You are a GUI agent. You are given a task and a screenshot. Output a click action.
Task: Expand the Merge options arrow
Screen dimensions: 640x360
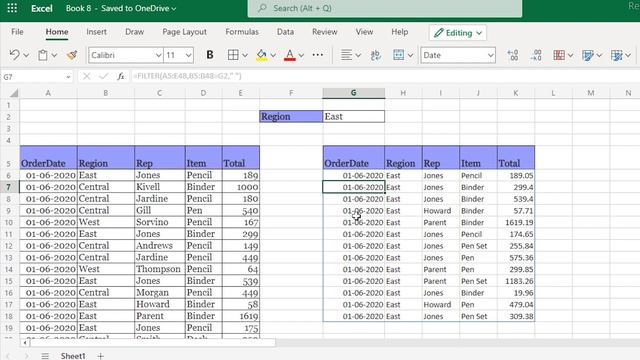[x=410, y=55]
